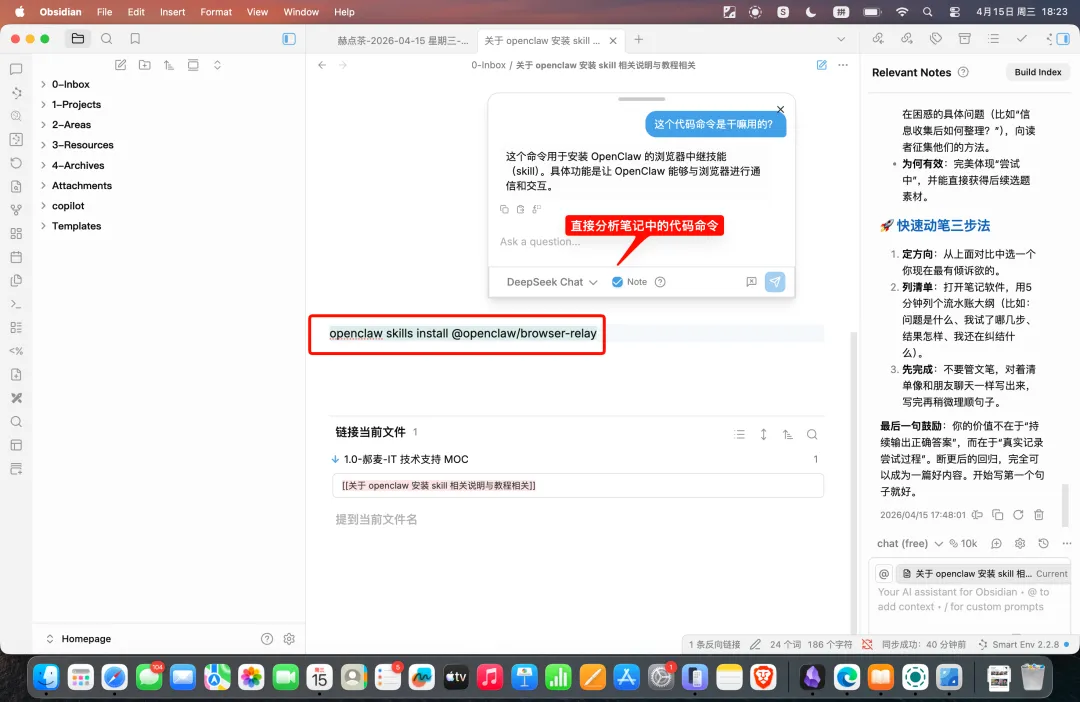
Task: Click the @ add context button
Action: point(884,574)
